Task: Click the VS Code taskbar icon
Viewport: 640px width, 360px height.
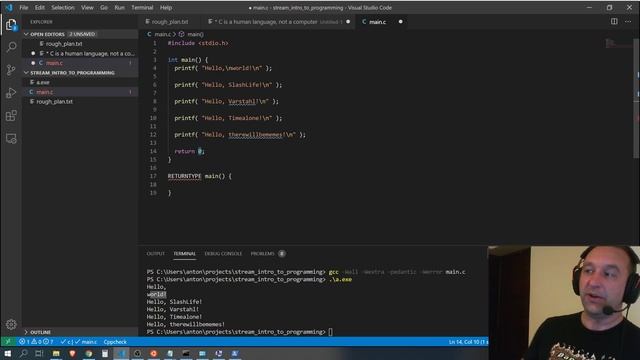Action: (121, 353)
